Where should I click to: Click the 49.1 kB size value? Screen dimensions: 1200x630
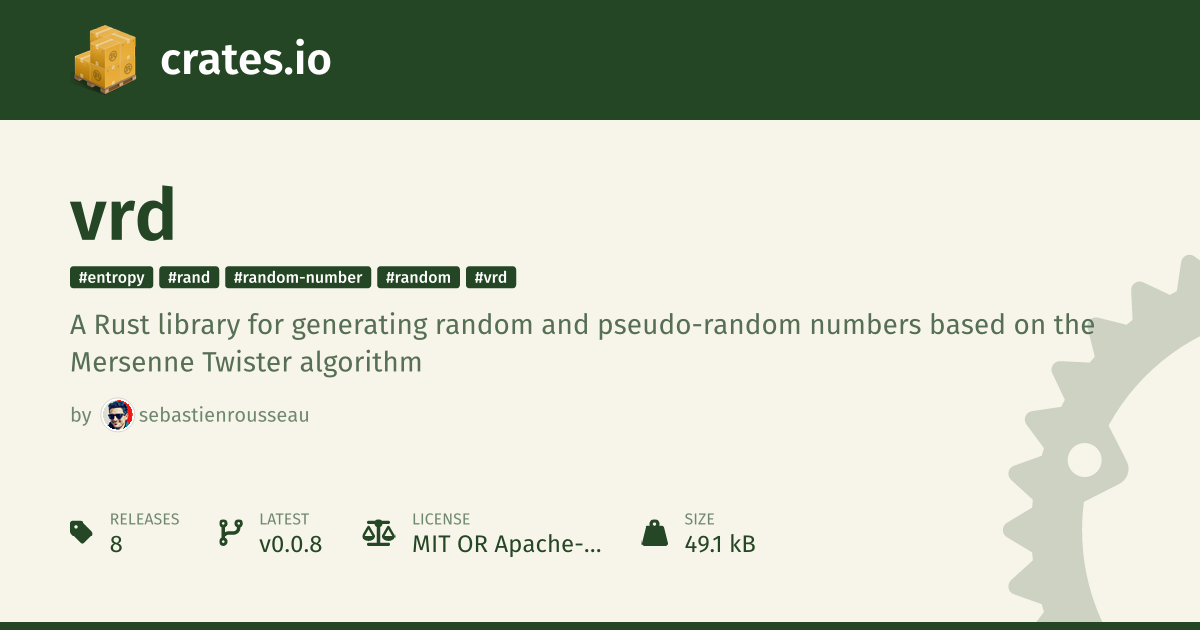pyautogui.click(x=720, y=545)
